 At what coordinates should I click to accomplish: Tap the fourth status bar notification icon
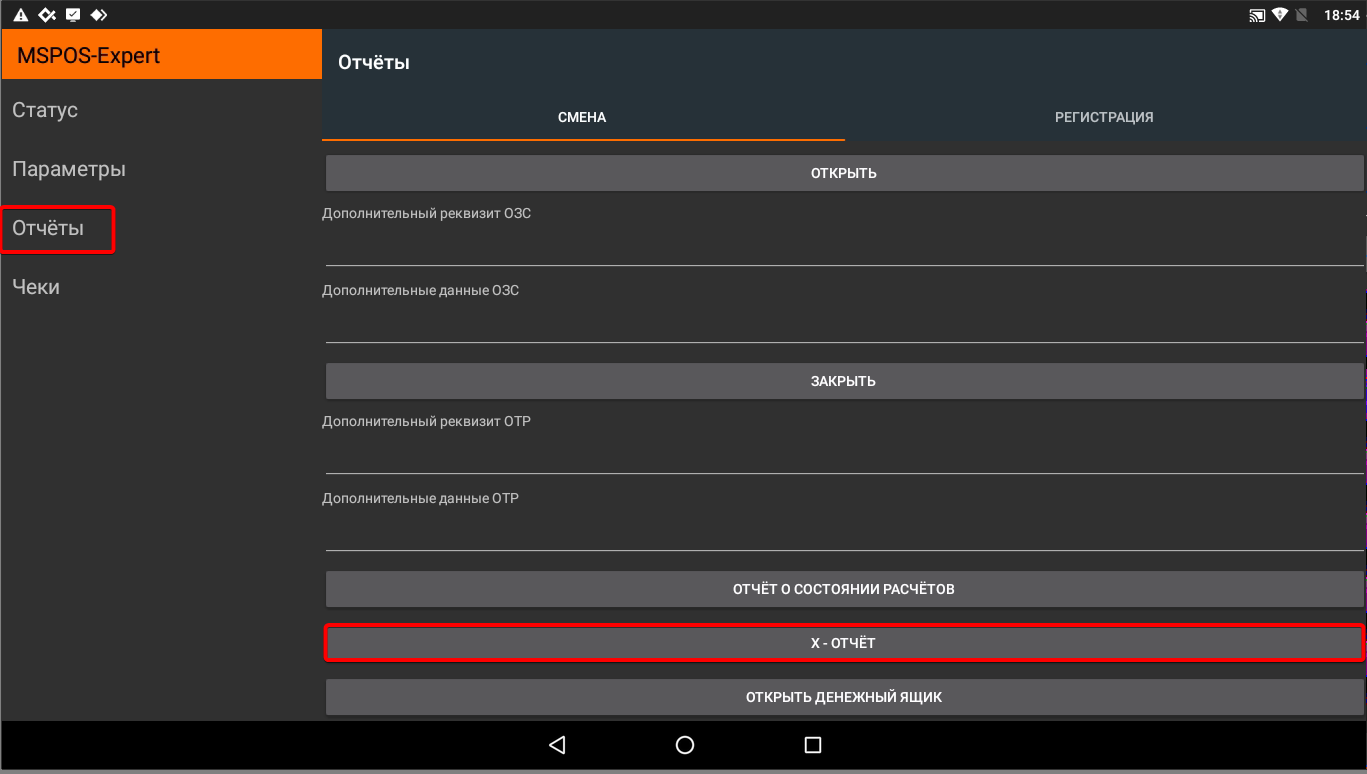click(x=98, y=15)
